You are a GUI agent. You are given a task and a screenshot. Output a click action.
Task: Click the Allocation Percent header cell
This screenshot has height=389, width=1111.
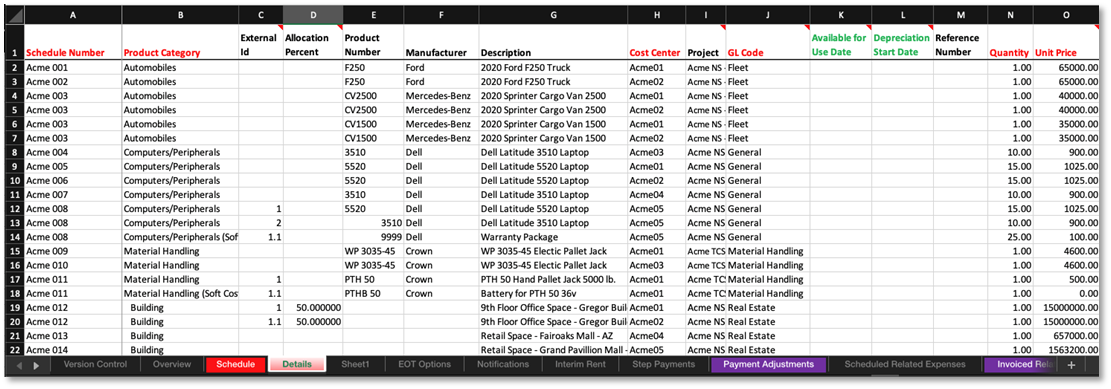point(312,43)
